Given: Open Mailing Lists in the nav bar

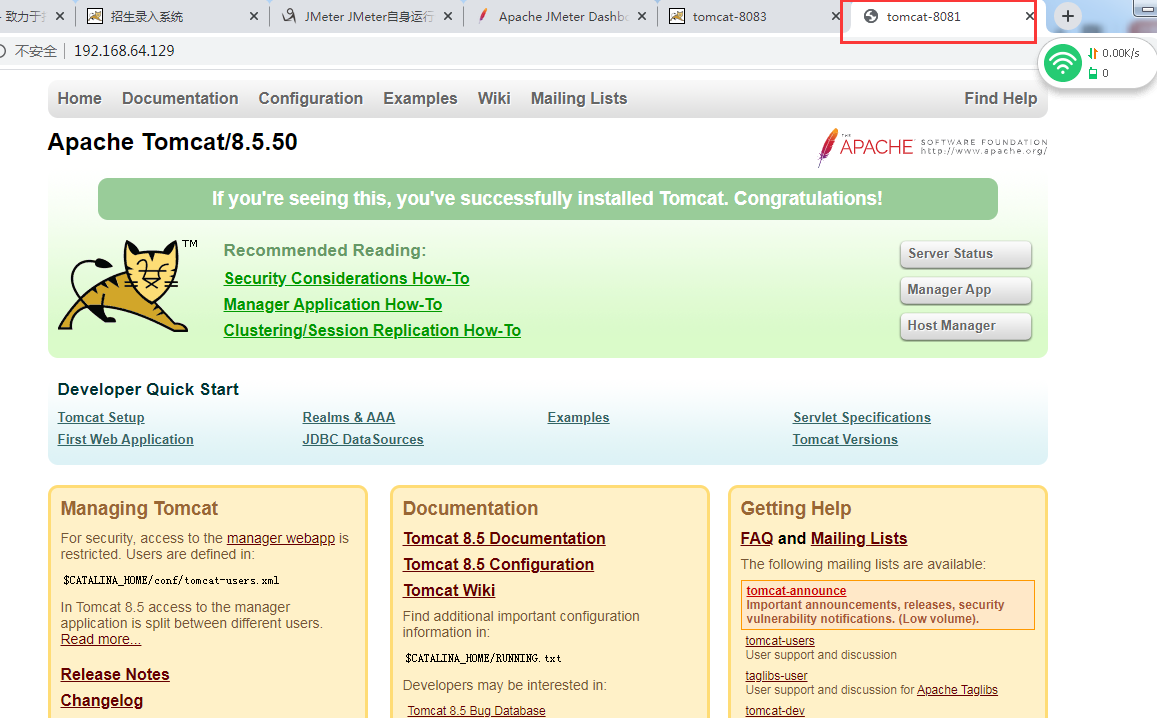Looking at the screenshot, I should 579,98.
